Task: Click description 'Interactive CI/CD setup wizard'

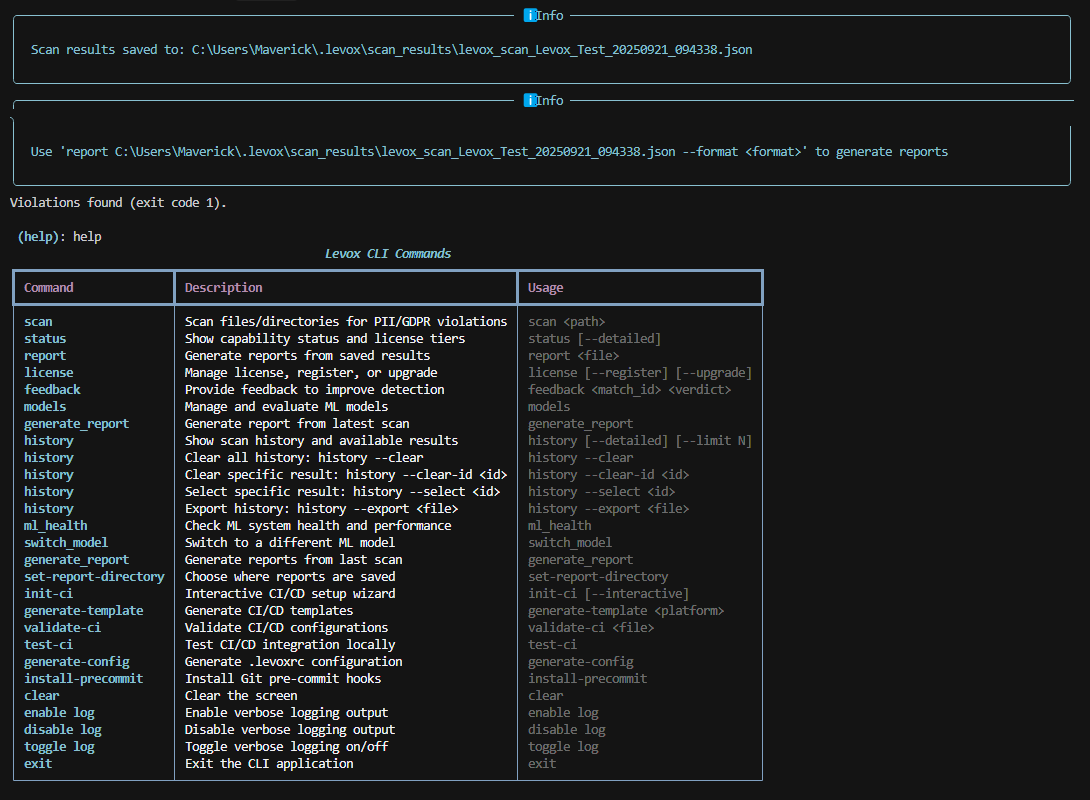Action: (290, 594)
